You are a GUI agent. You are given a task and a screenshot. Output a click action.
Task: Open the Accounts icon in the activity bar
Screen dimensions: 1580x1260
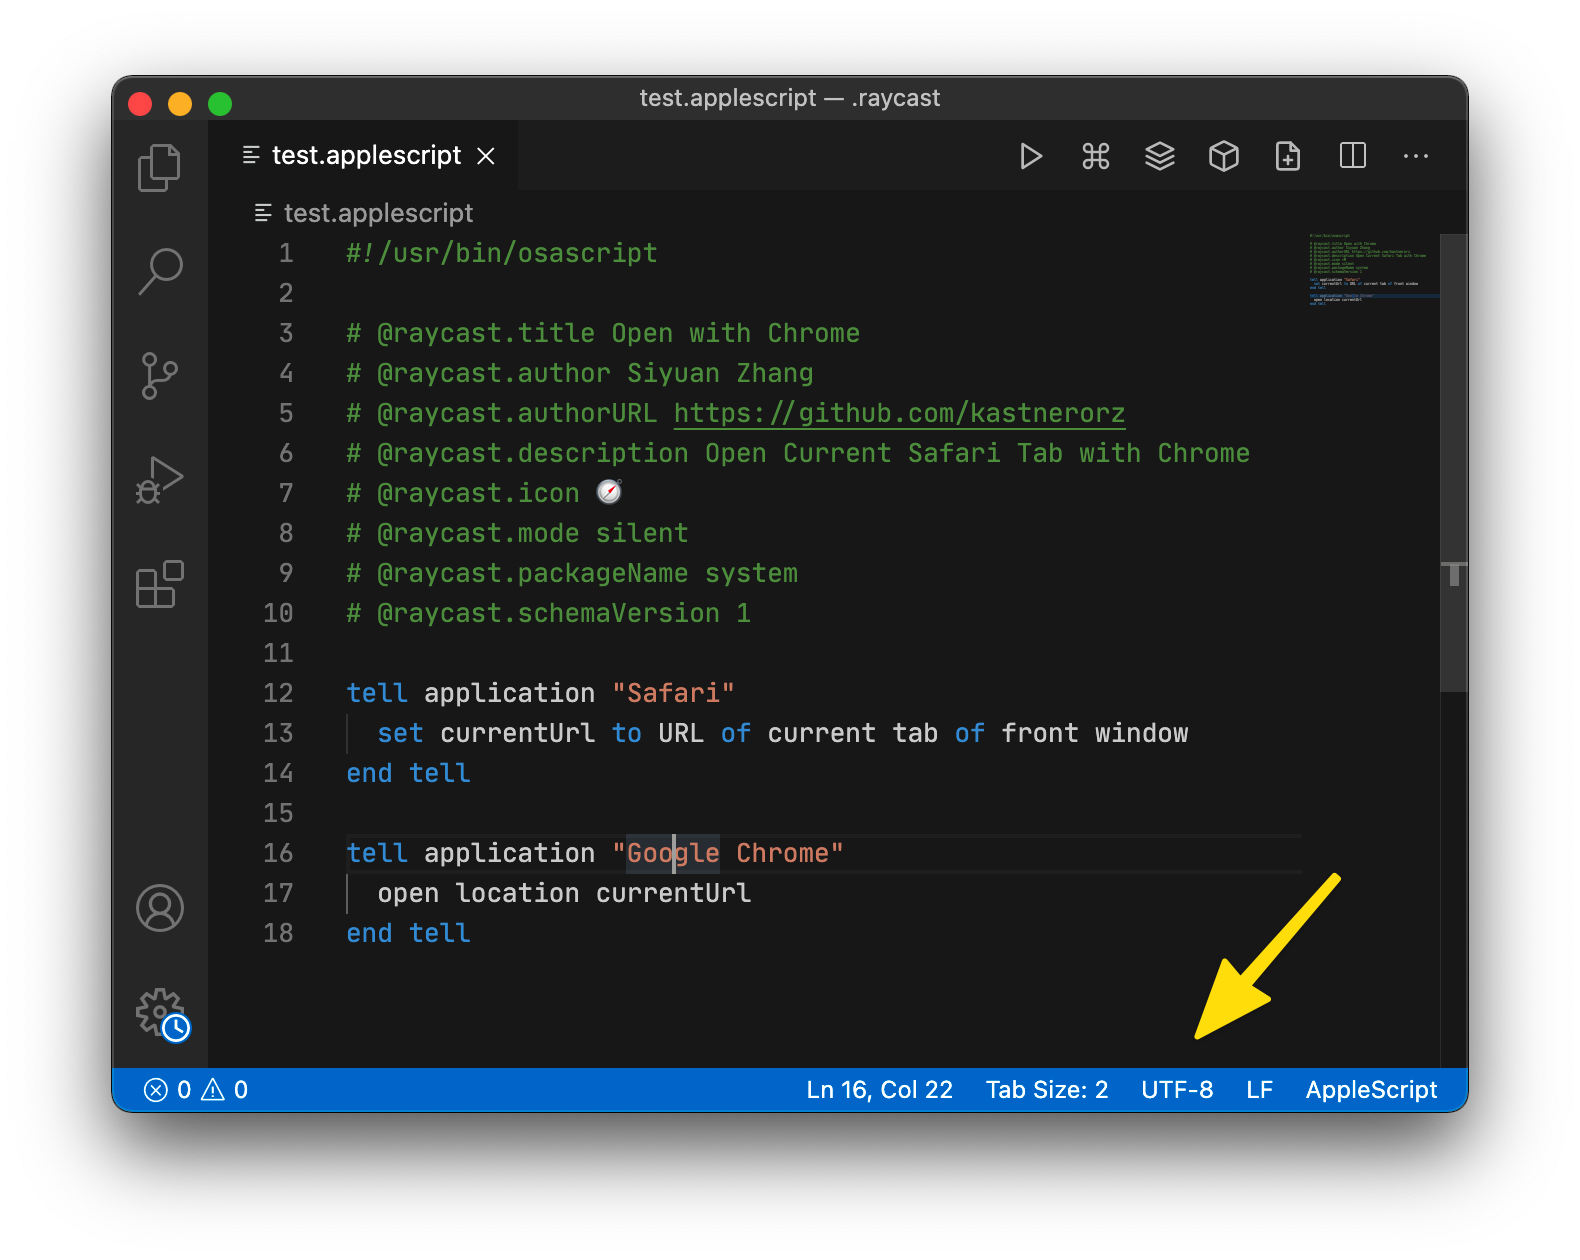[x=160, y=908]
